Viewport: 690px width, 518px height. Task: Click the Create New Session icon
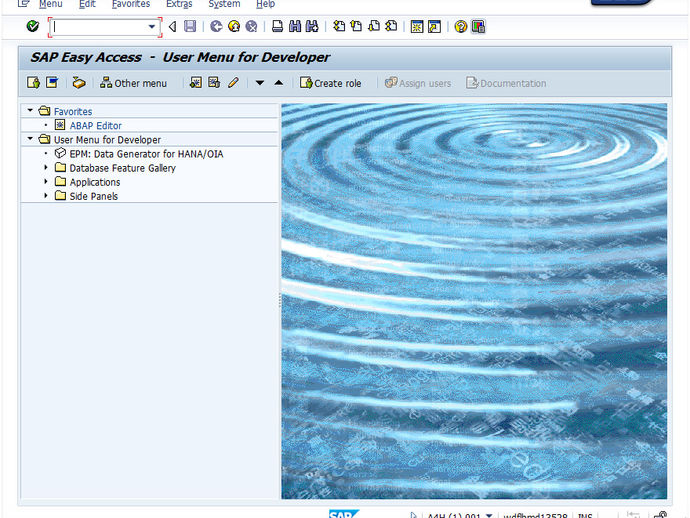pyautogui.click(x=417, y=26)
